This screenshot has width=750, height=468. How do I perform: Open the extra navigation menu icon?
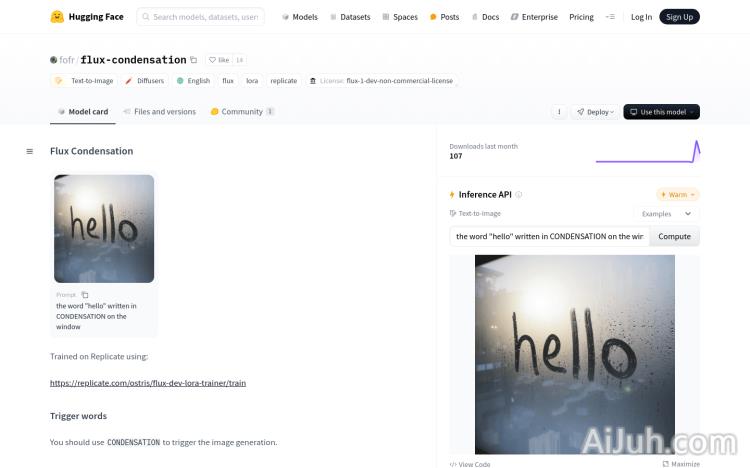(x=610, y=17)
